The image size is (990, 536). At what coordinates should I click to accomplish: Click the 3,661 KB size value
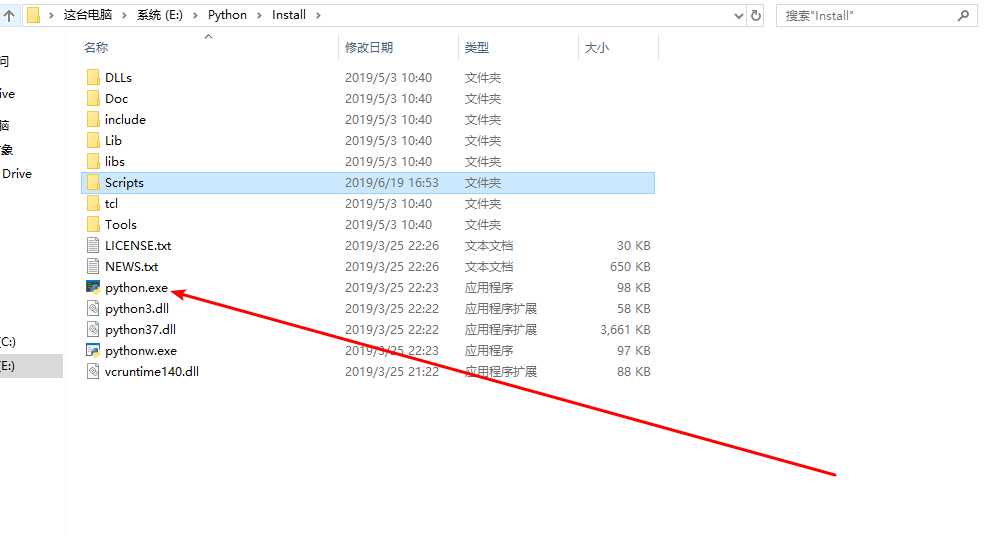(625, 330)
